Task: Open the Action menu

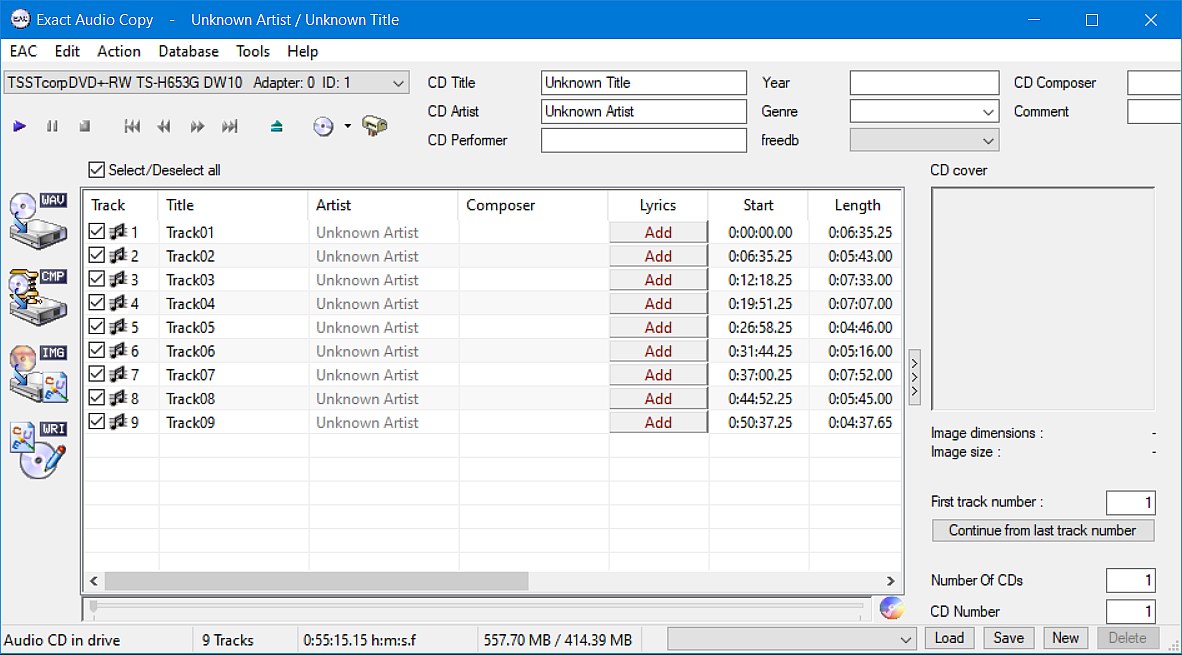Action: (x=119, y=51)
